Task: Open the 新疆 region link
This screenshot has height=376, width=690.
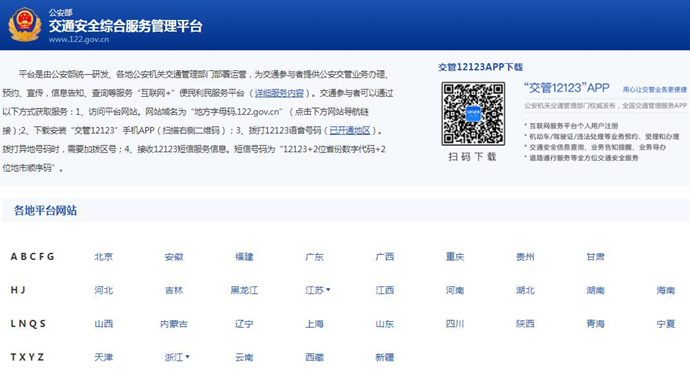Action: pos(385,357)
